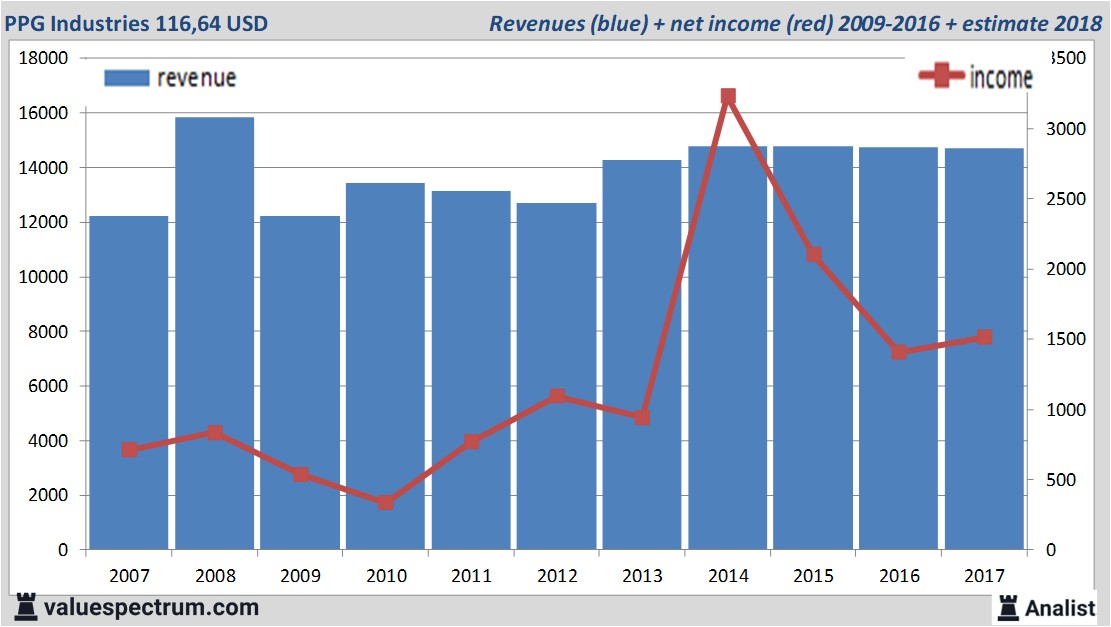Viewport: 1111px width, 627px height.
Task: Click the 2009 income data point
Action: tap(301, 474)
